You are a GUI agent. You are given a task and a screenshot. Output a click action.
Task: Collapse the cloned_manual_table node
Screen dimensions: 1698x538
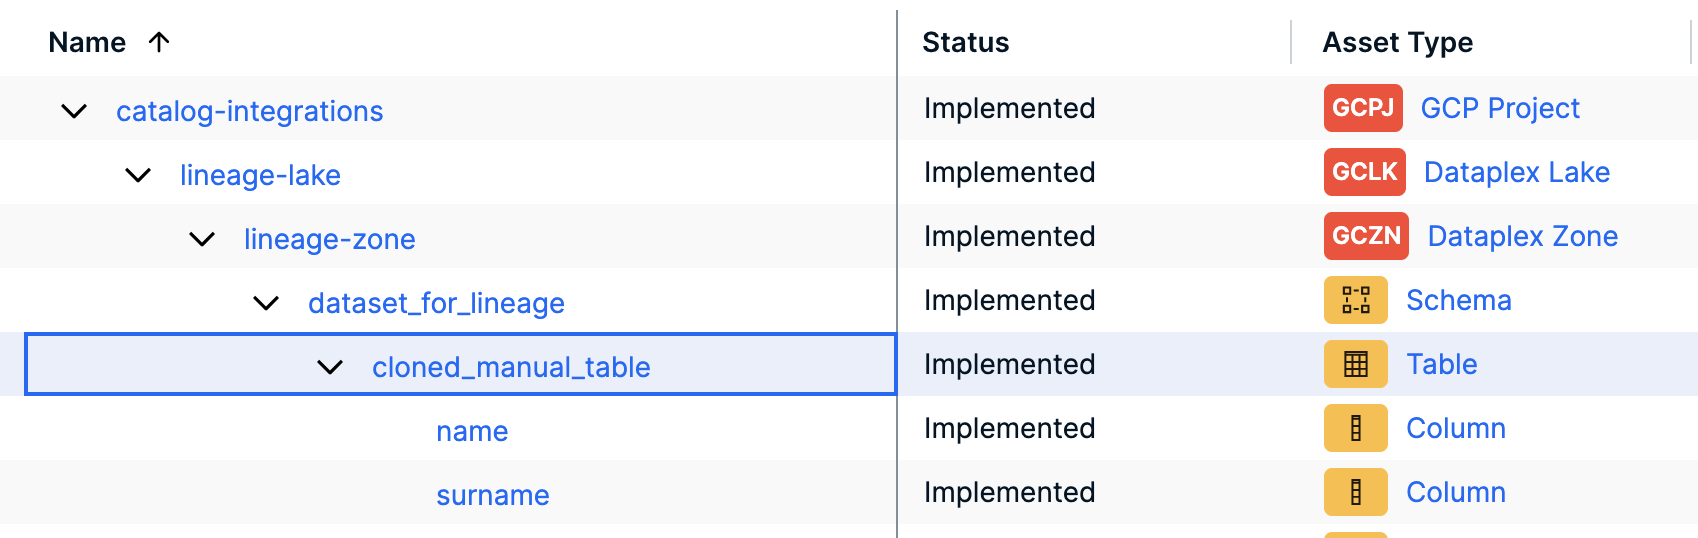pyautogui.click(x=330, y=367)
